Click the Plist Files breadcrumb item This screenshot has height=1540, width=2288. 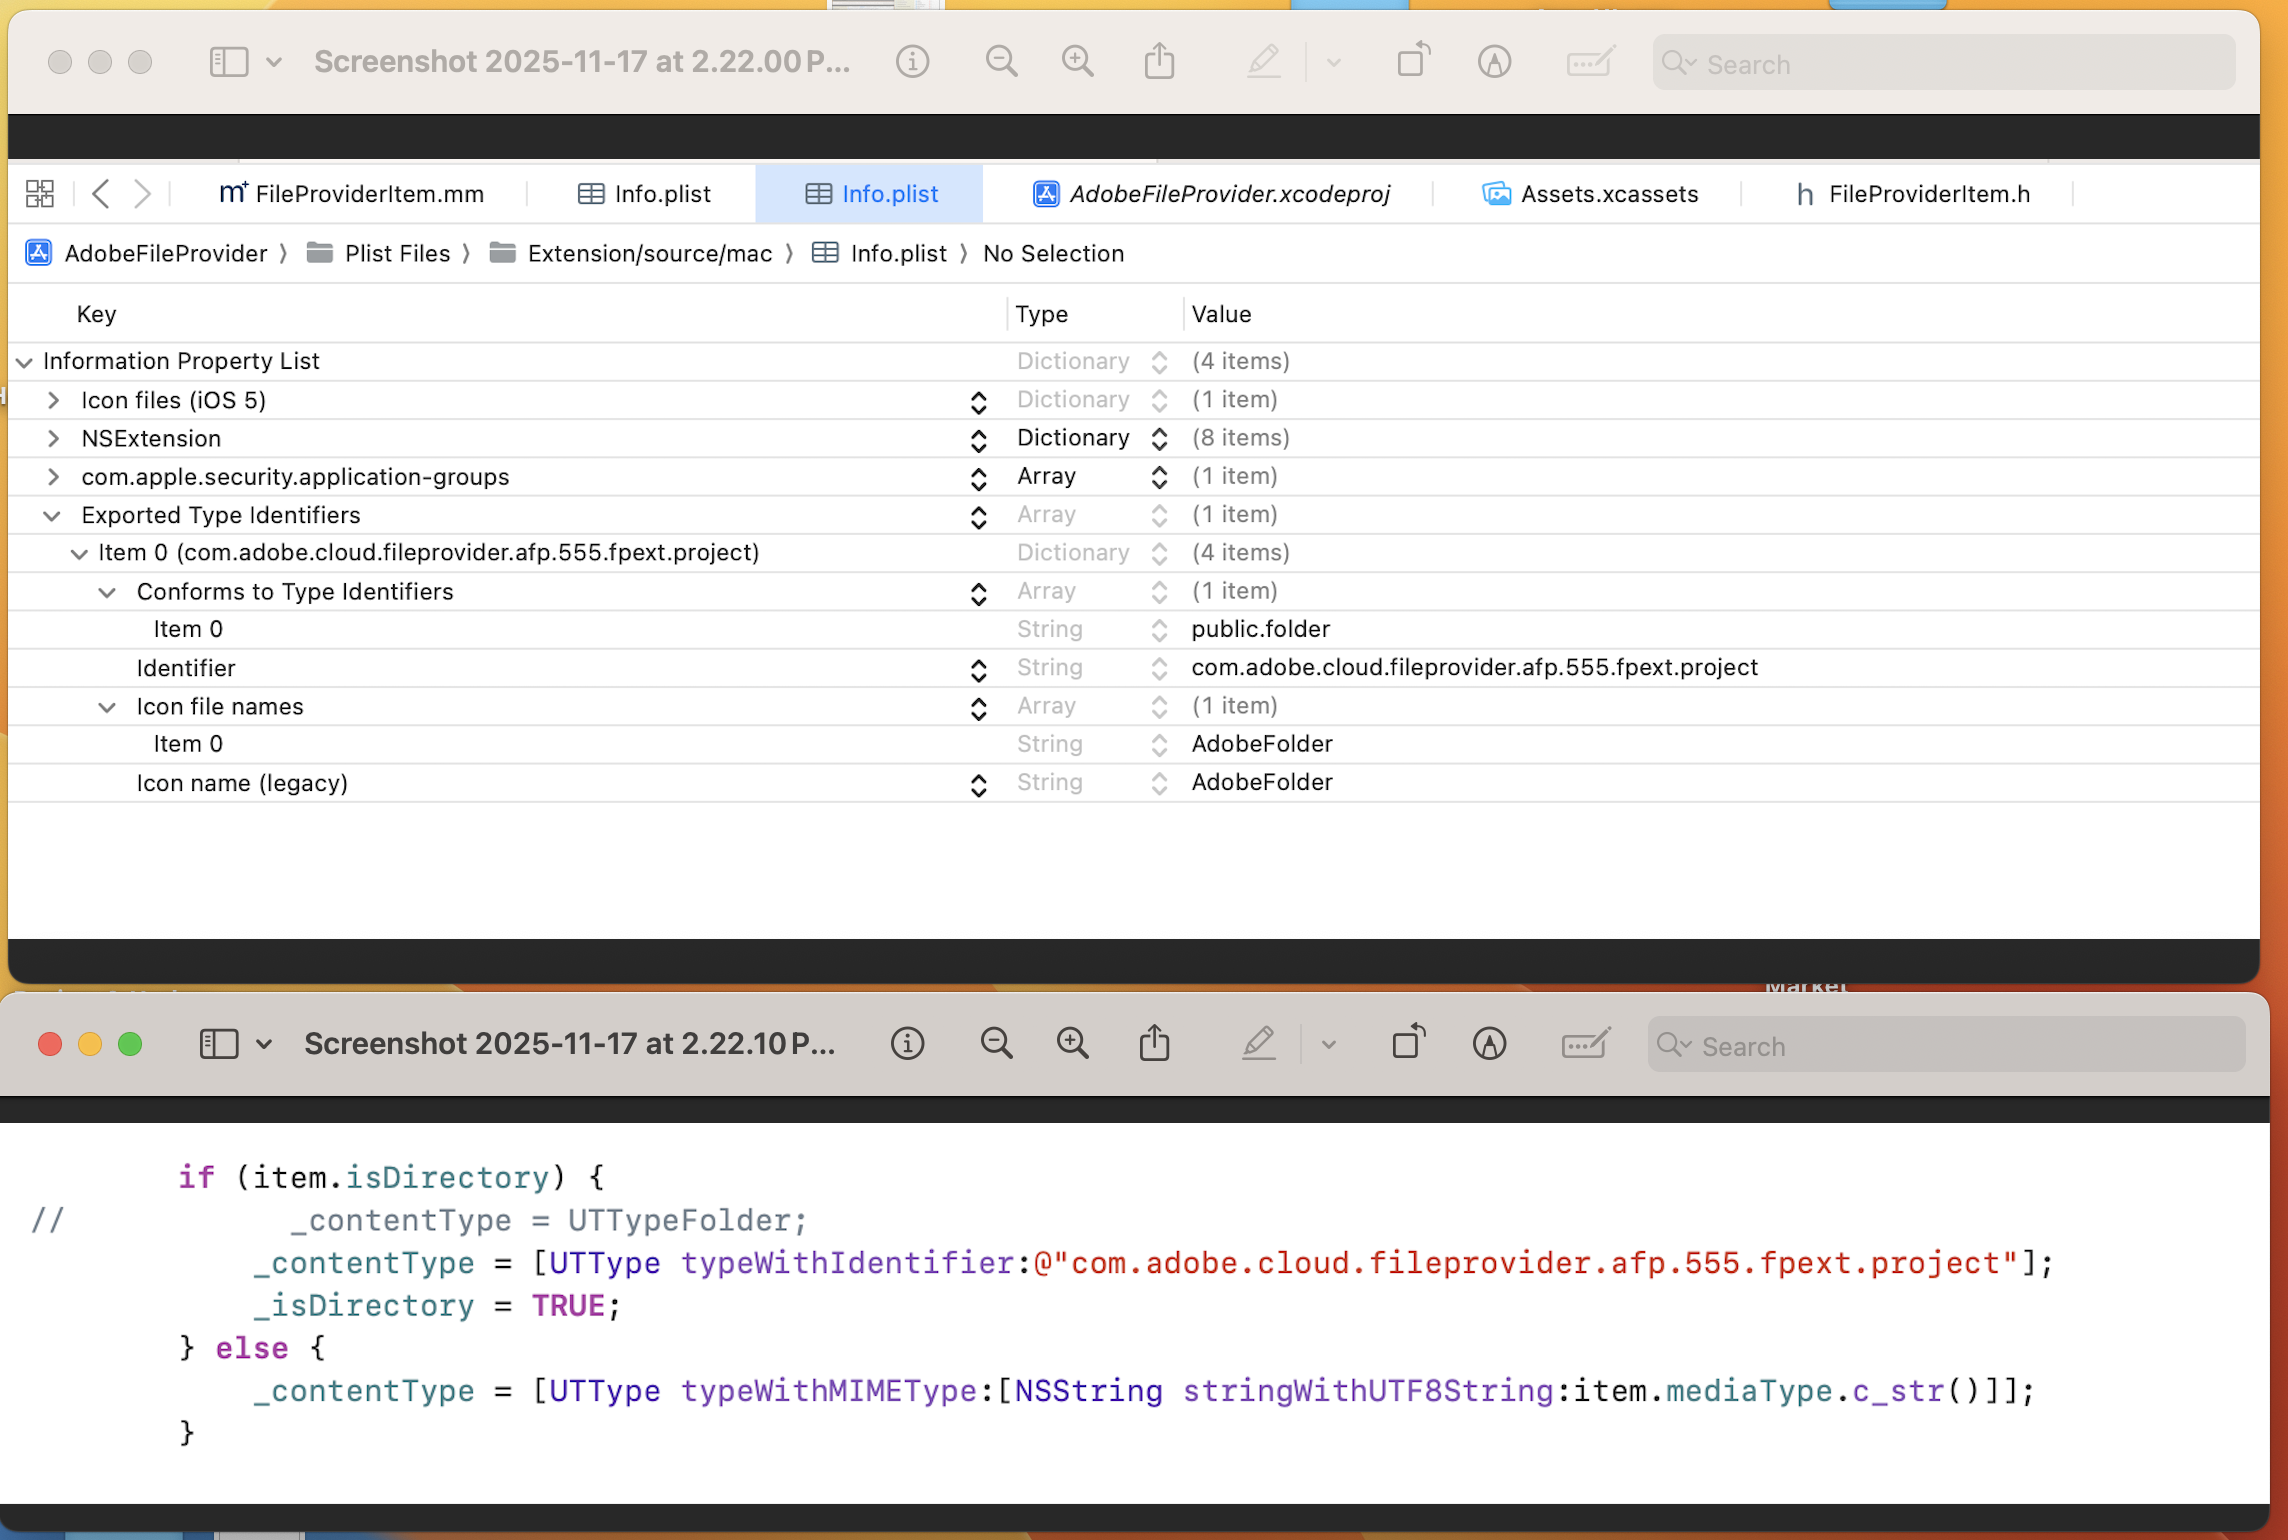click(396, 254)
